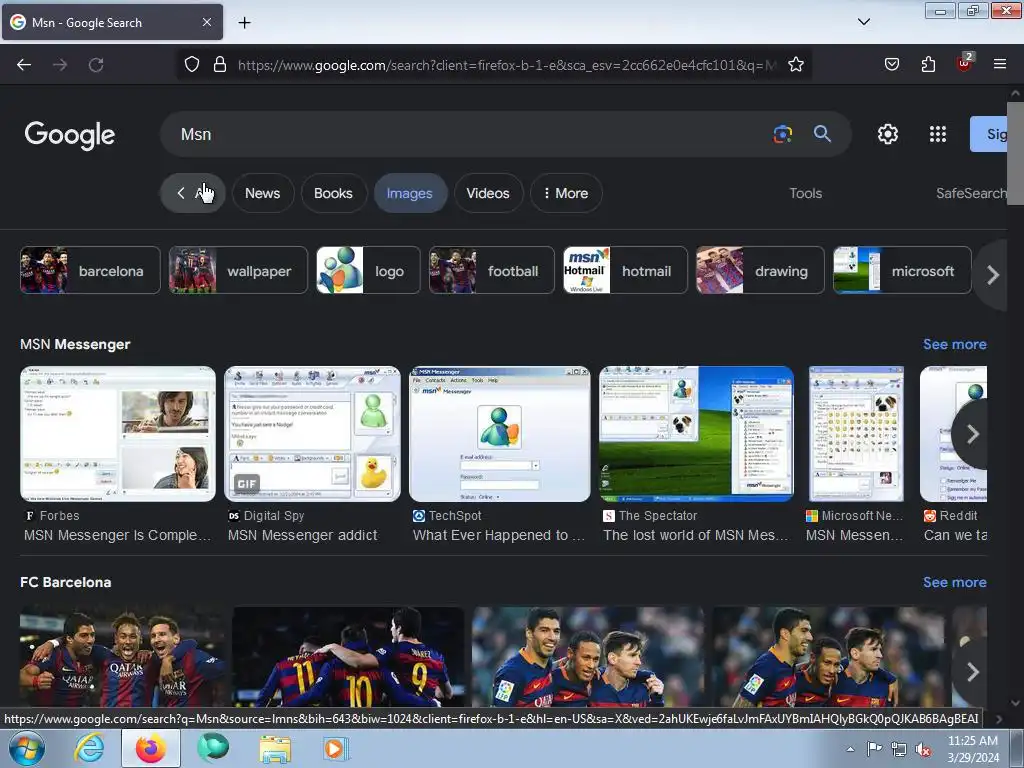Expand the More search options
Image resolution: width=1024 pixels, height=768 pixels.
click(x=566, y=193)
